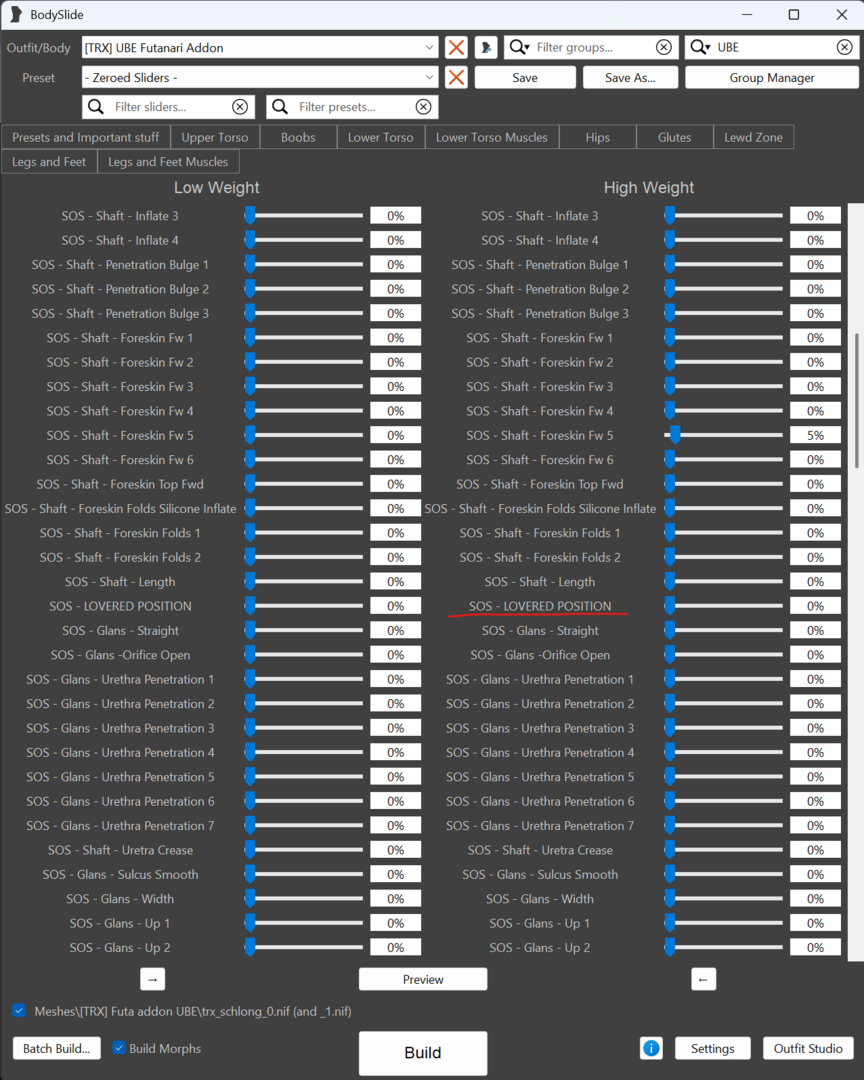Click low weight Shaft Length percent box
Viewport: 864px width, 1080px height.
pos(395,581)
